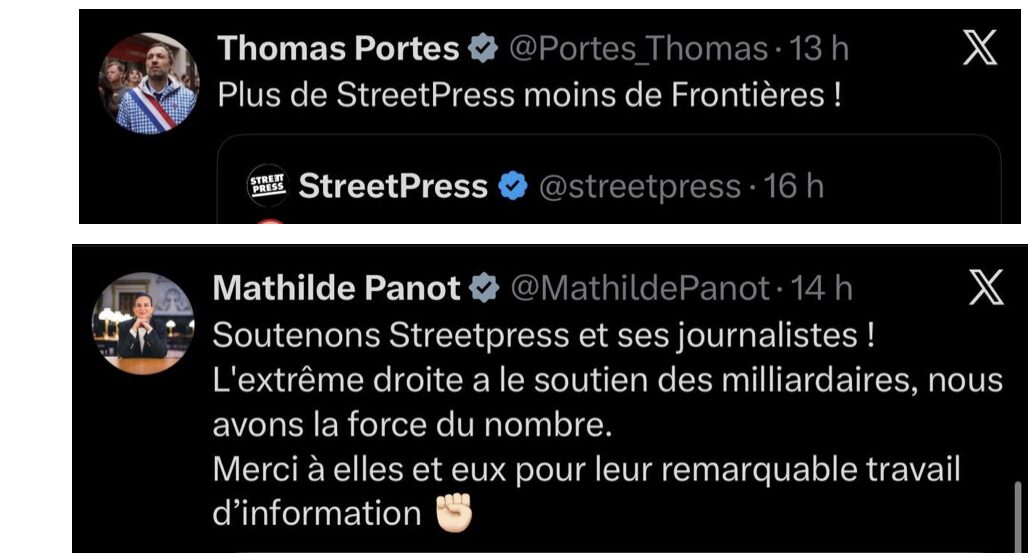Click the 13 h timestamp
Image resolution: width=1036 pixels, height=556 pixels.
coord(820,48)
